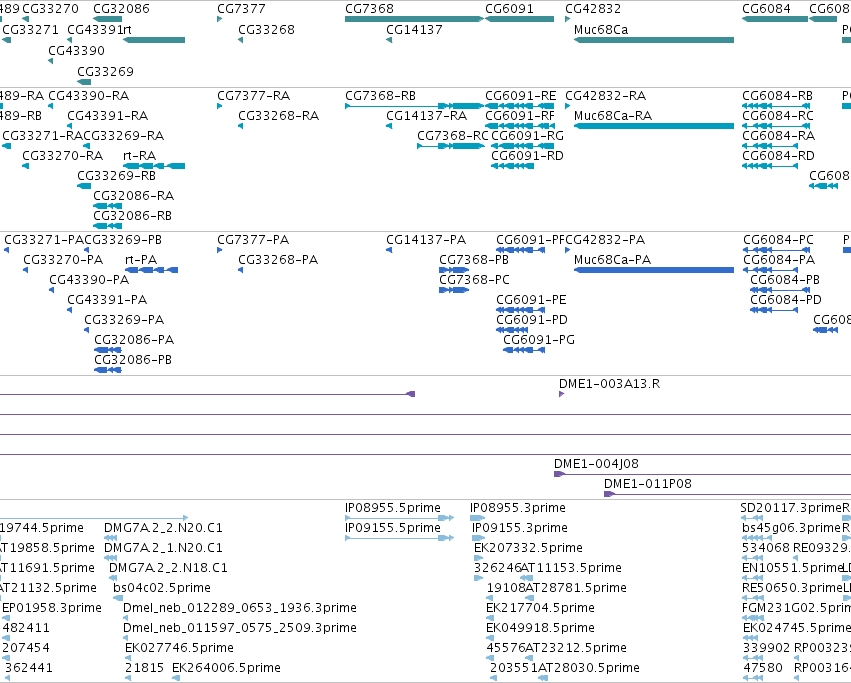Click the CG33269-RB transcript label
This screenshot has height=683, width=851.
[116, 175]
